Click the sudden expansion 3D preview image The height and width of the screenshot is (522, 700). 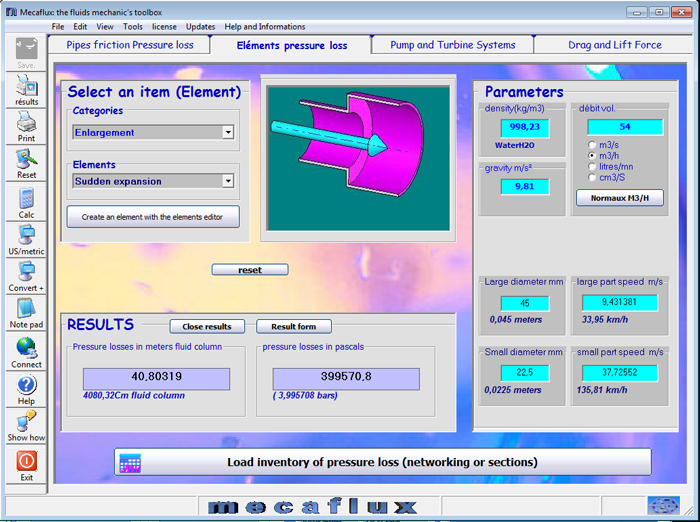[358, 159]
